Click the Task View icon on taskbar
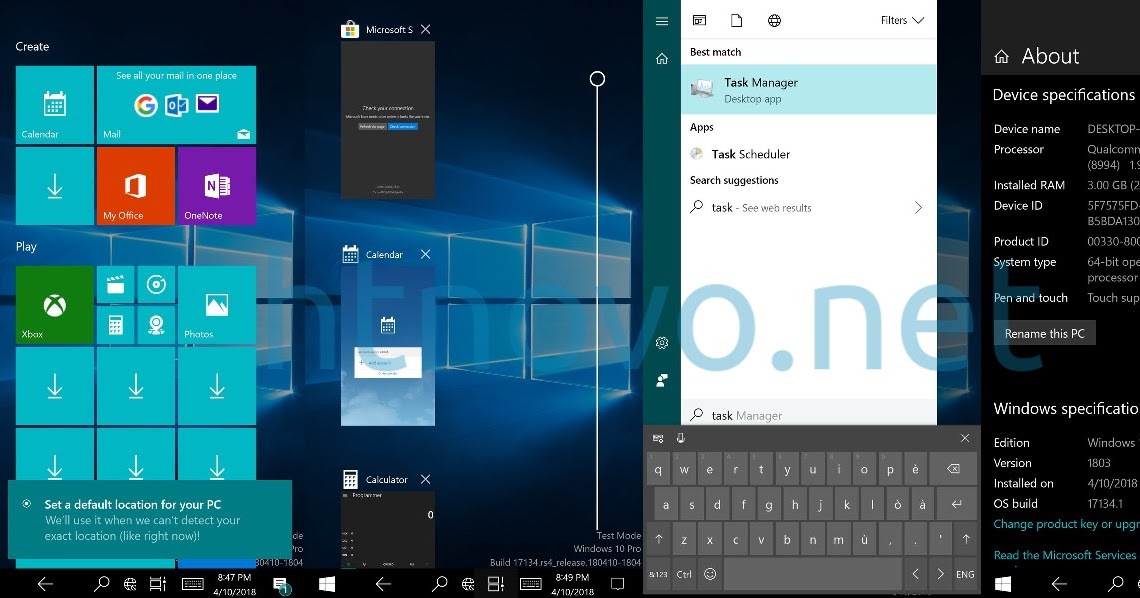The width and height of the screenshot is (1140, 598). coord(158,582)
